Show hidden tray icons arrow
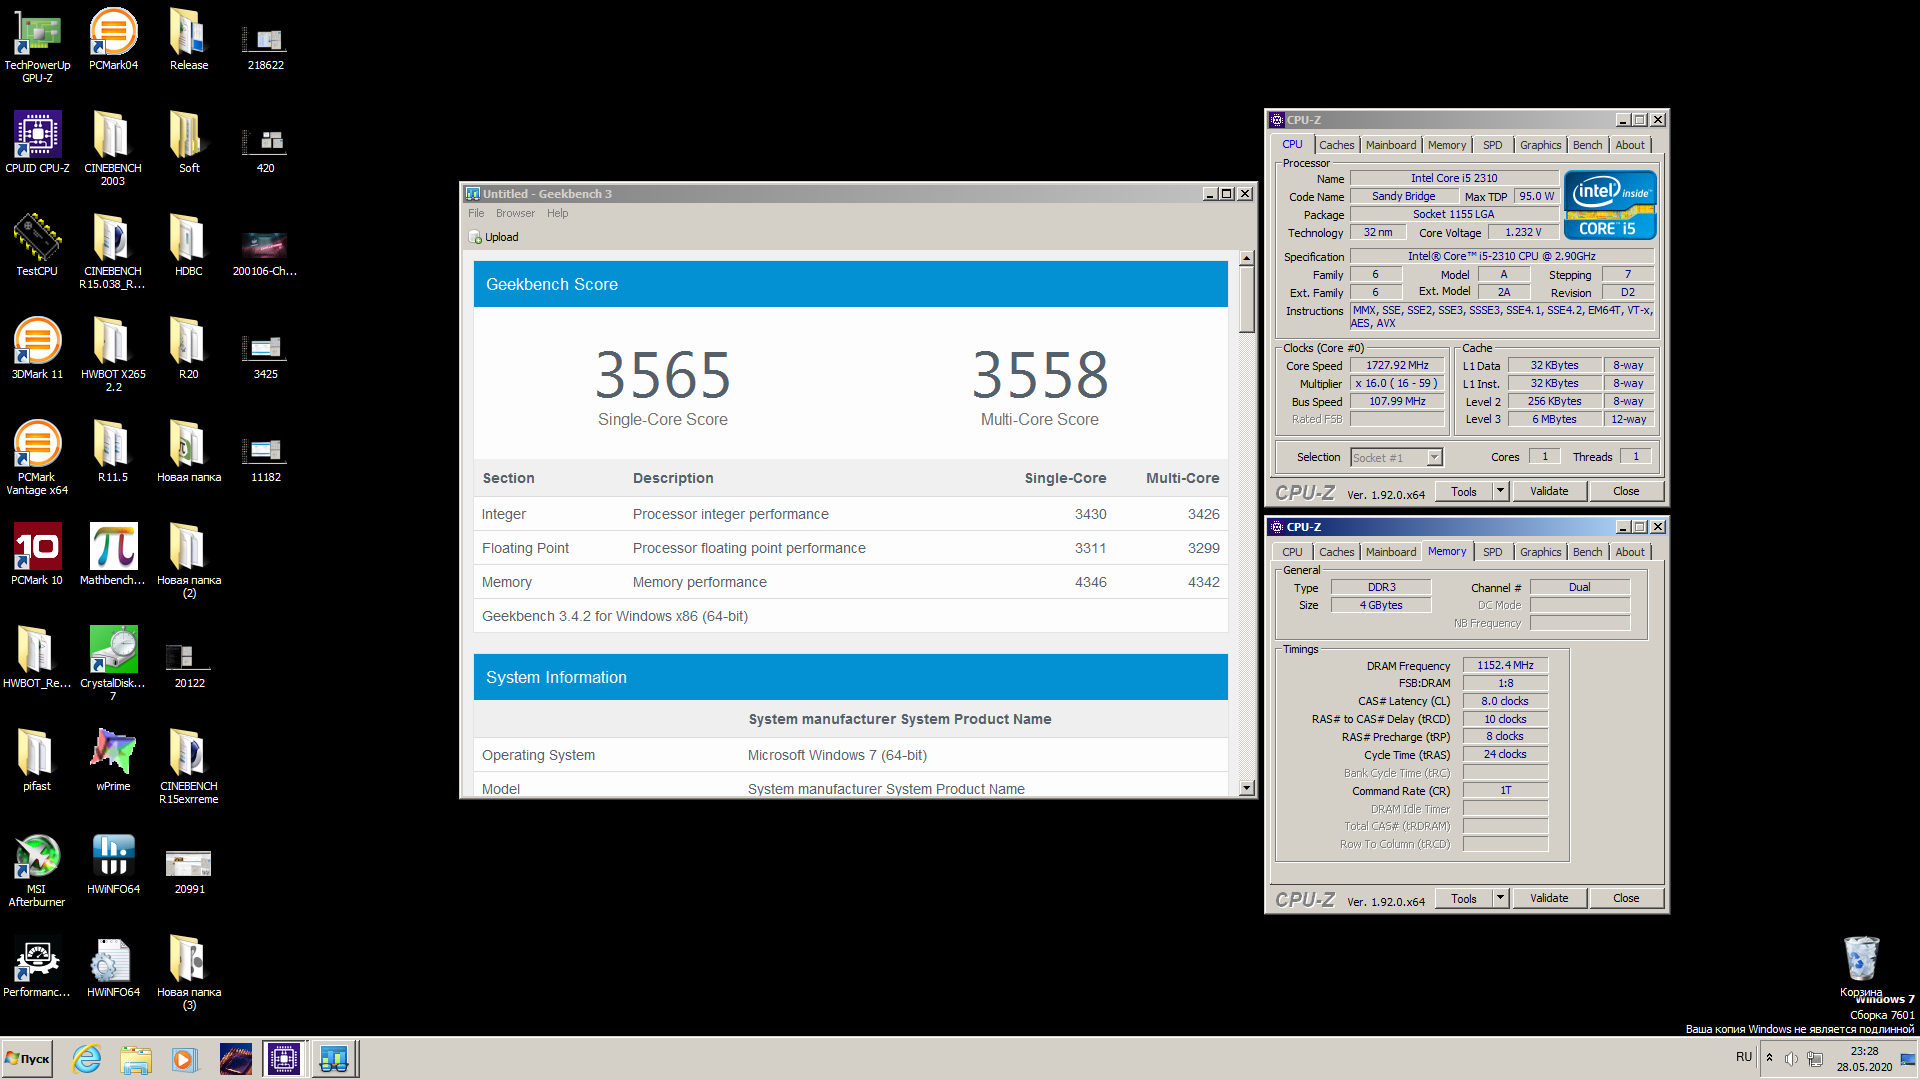 click(x=1769, y=1058)
